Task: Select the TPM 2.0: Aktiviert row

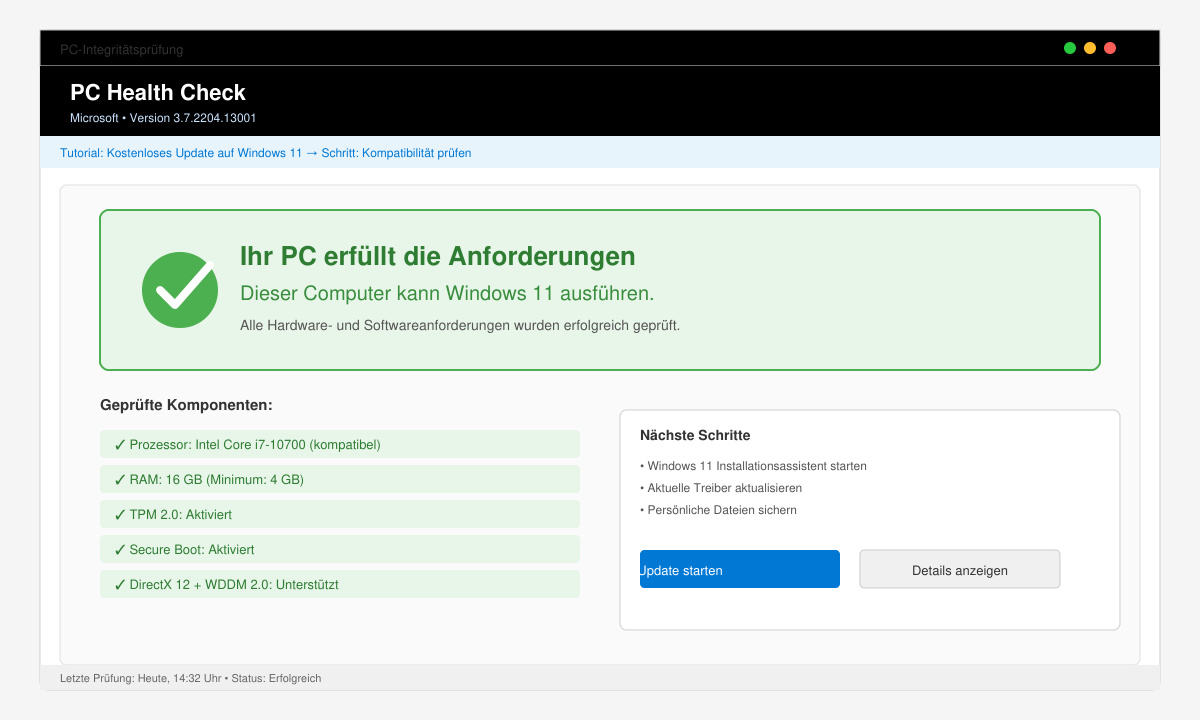Action: pos(340,514)
